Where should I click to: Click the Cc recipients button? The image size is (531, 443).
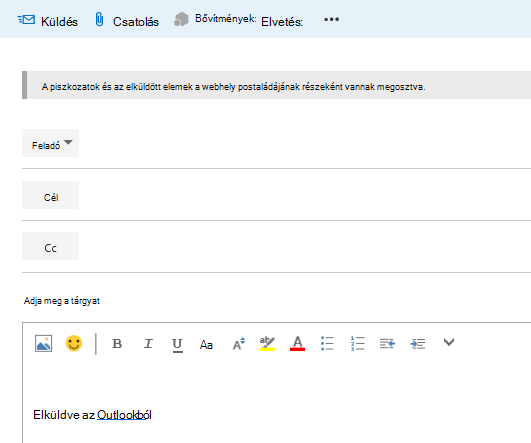click(x=50, y=246)
